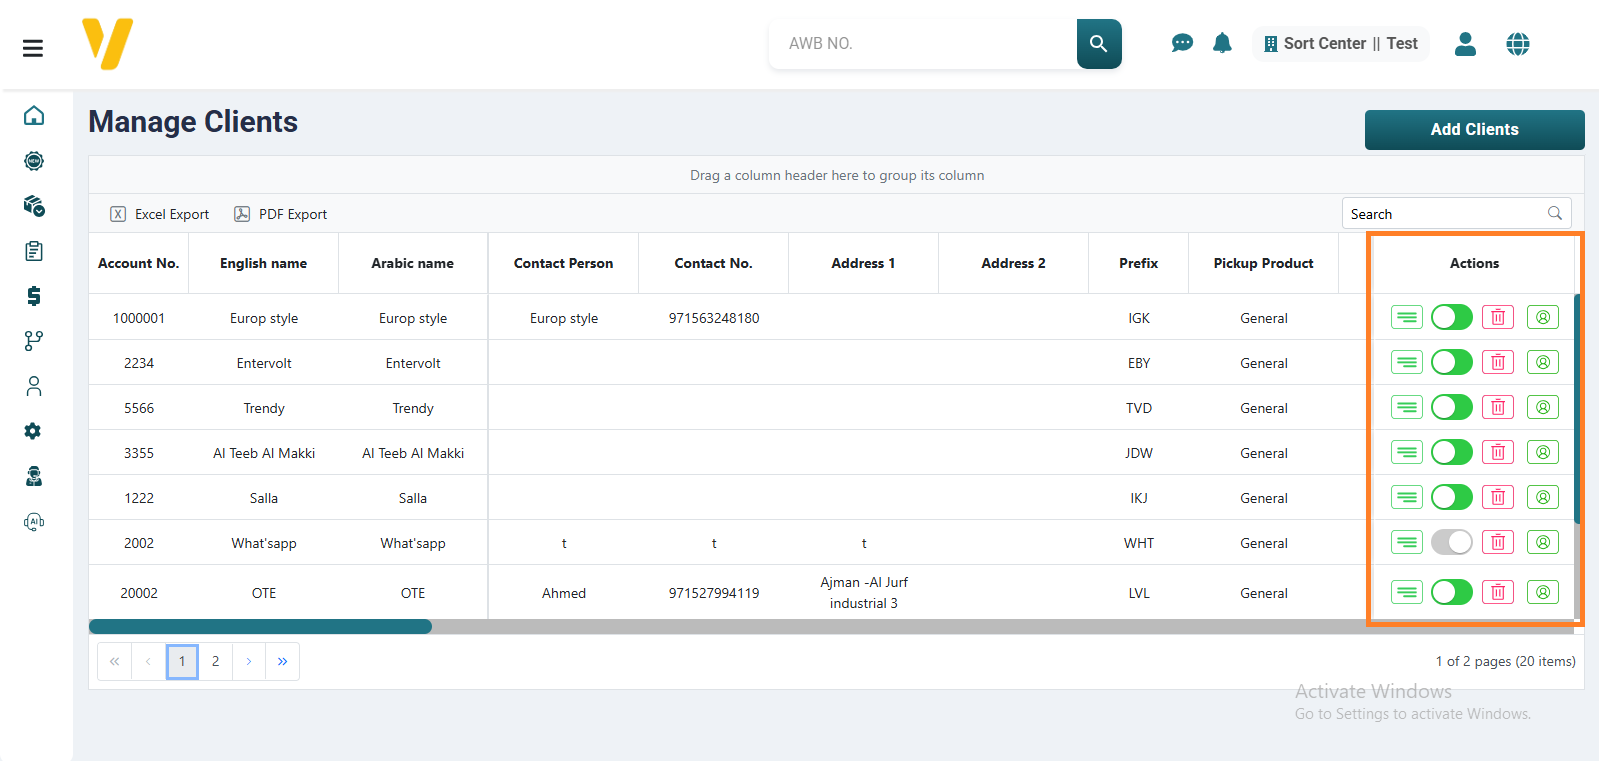Select page 2 in pagination

(215, 661)
